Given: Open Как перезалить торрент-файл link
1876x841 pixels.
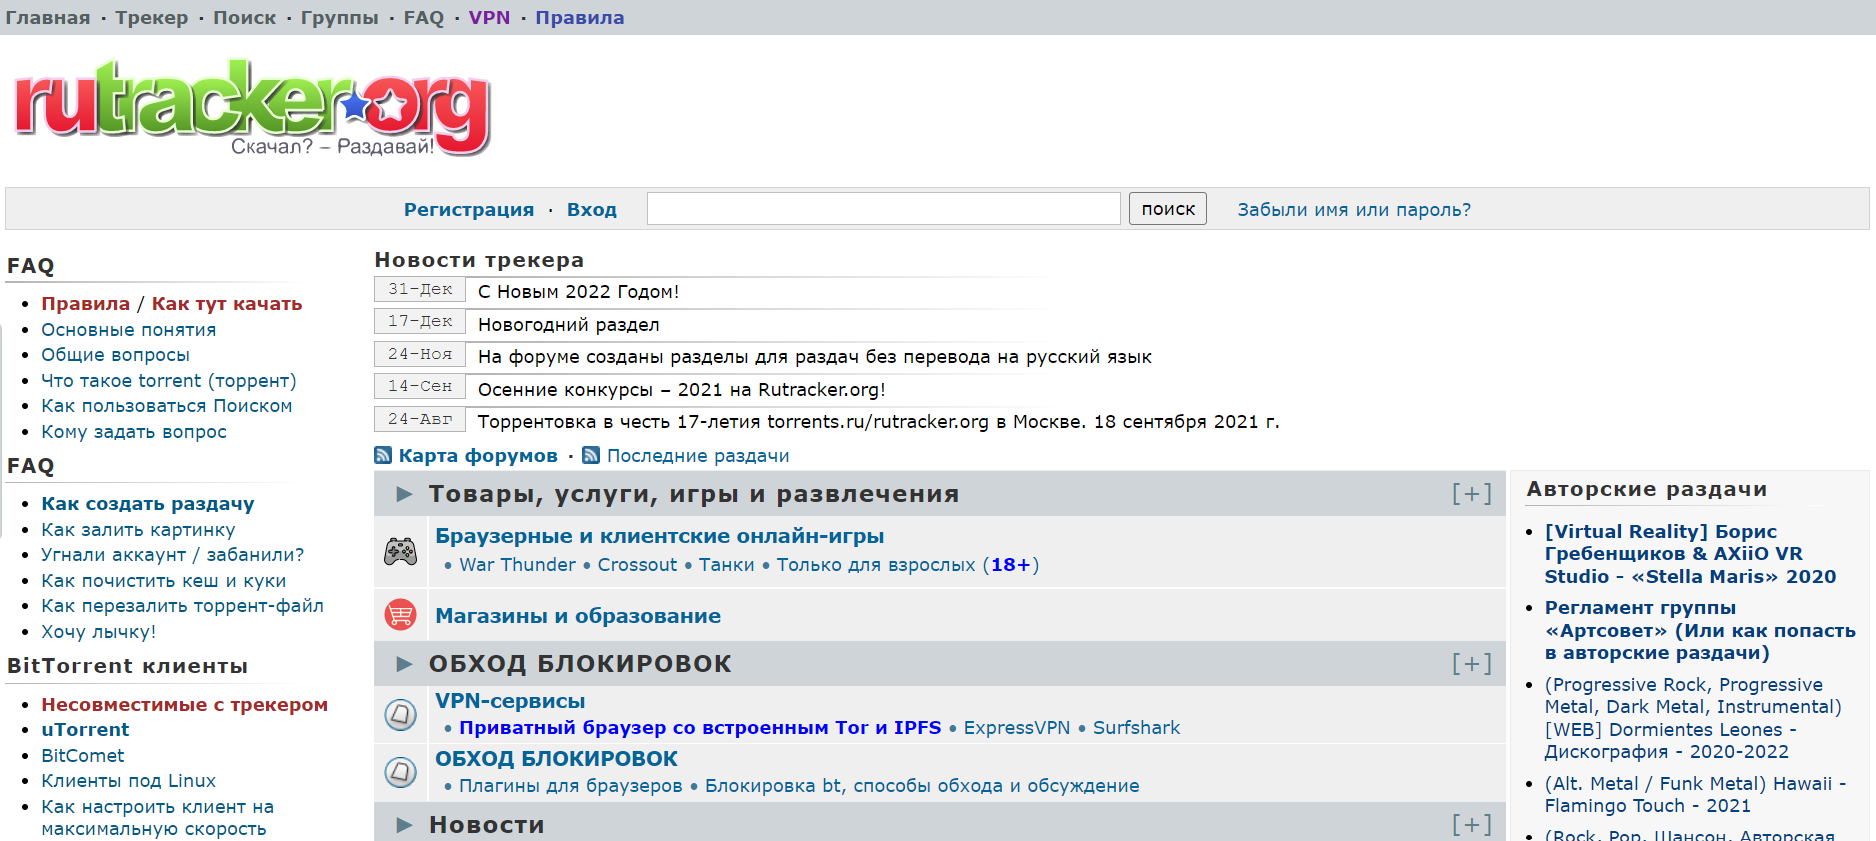Looking at the screenshot, I should [183, 606].
